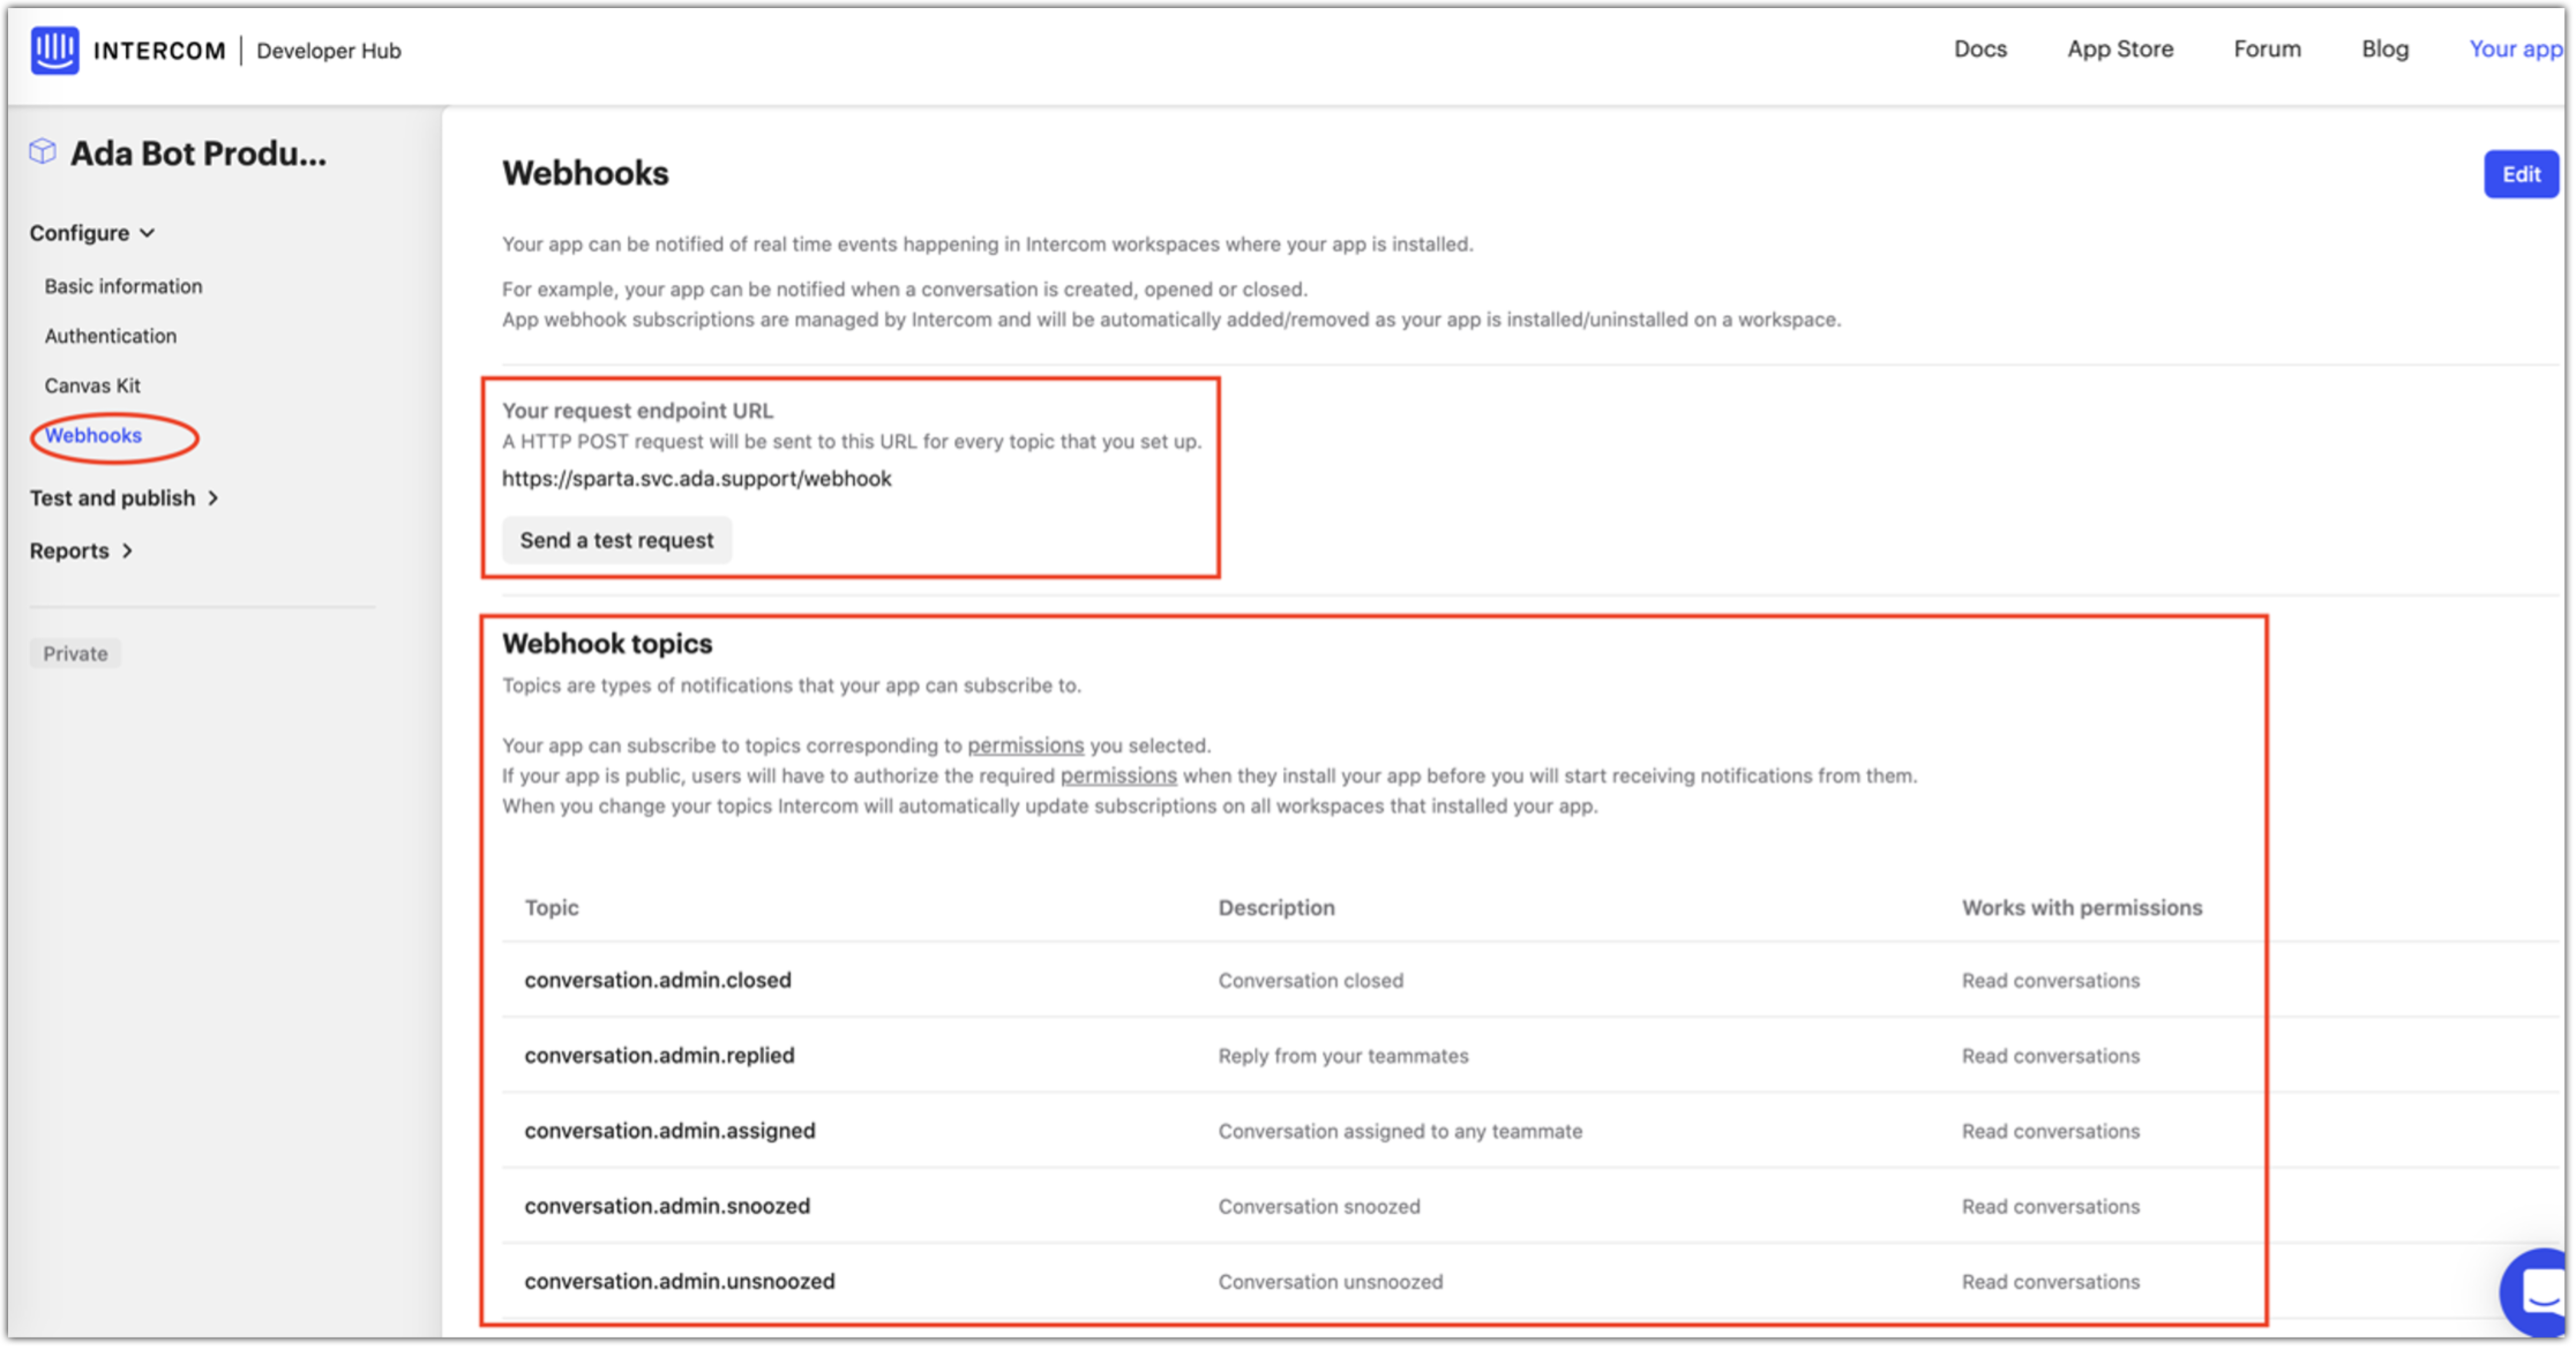Open Basic information settings
Viewport: 2576px width, 1349px height.
coord(123,286)
